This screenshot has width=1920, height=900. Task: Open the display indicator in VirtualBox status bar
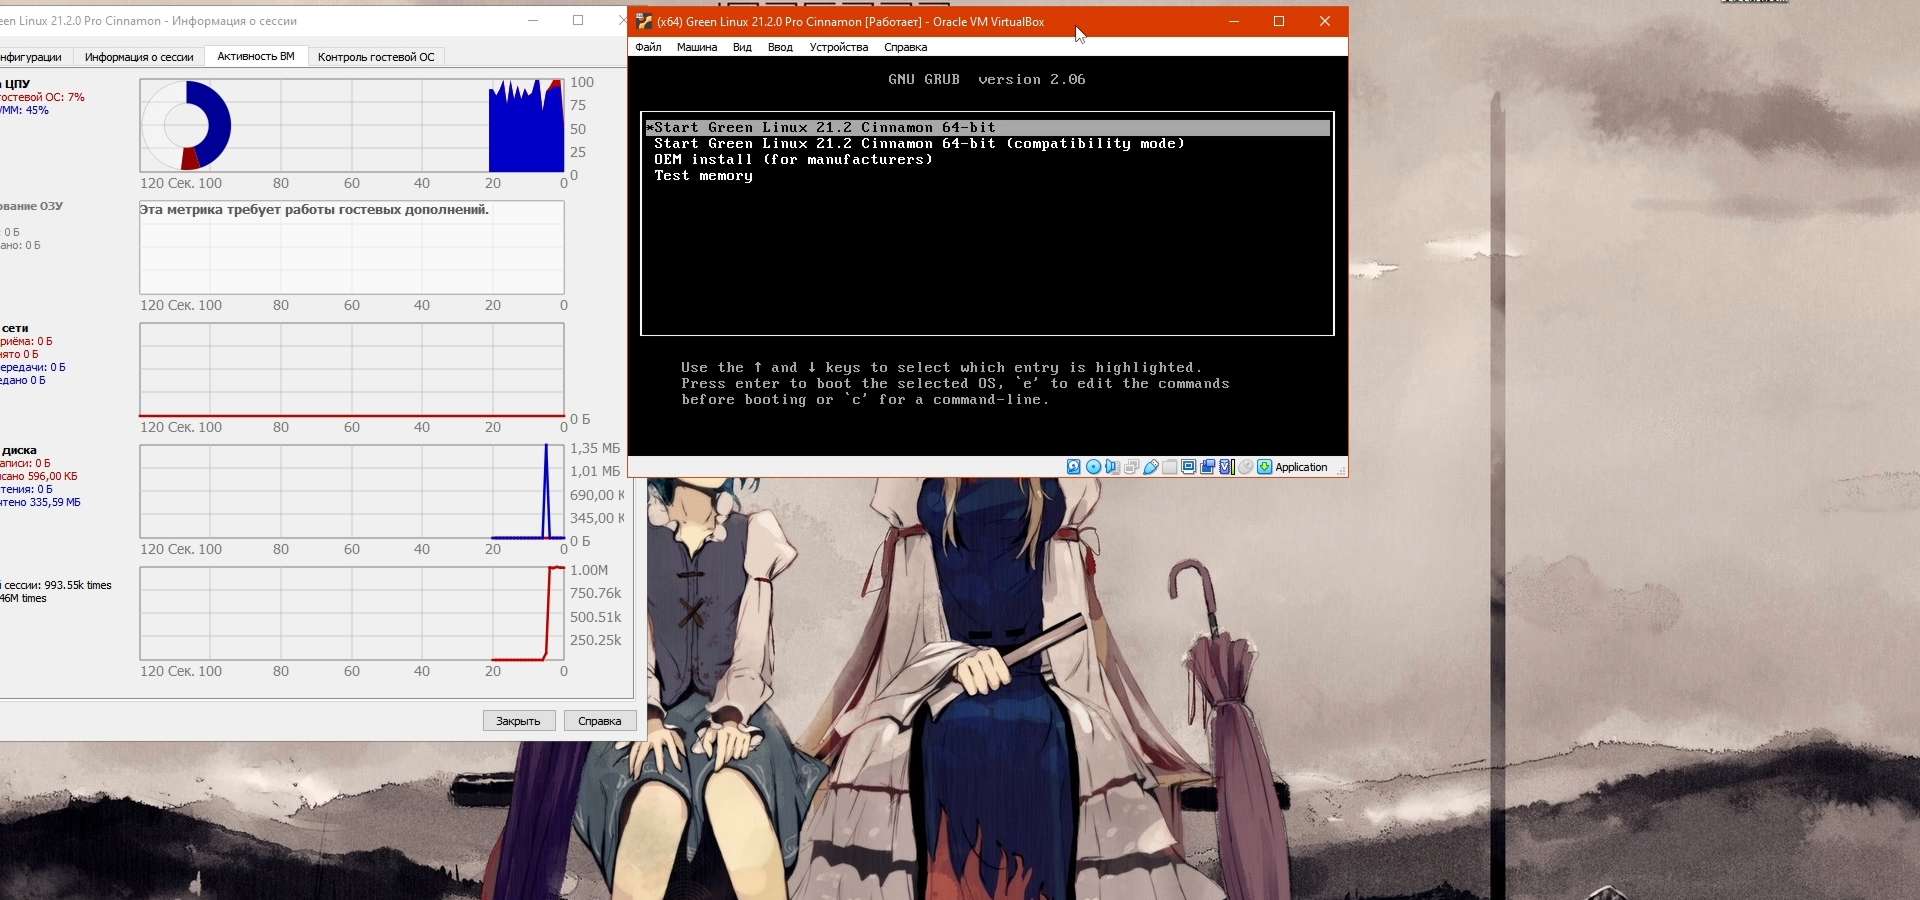point(1188,467)
